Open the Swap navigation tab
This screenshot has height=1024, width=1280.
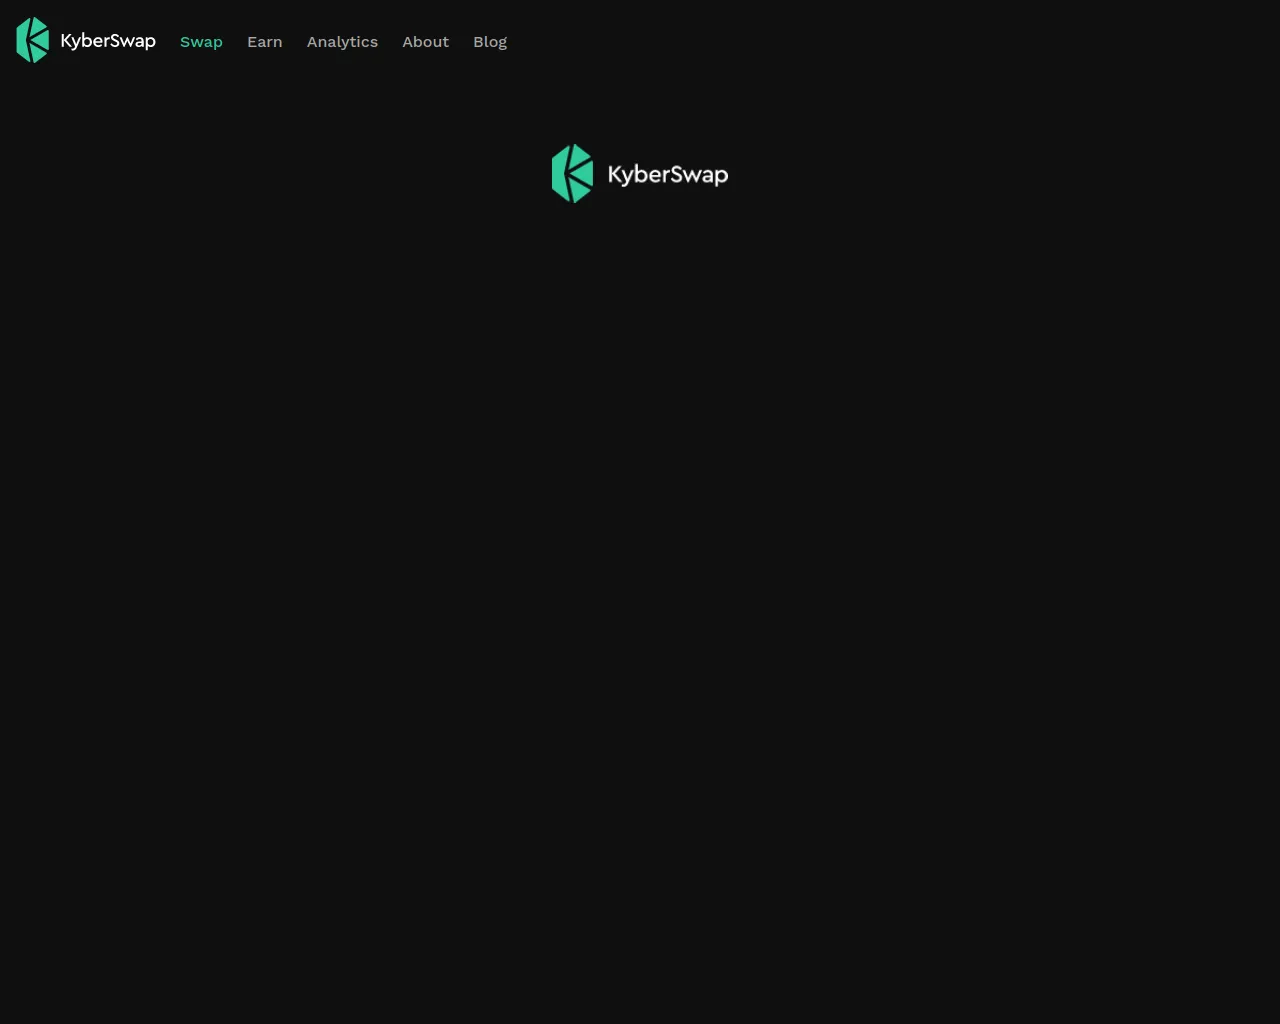[x=201, y=42]
